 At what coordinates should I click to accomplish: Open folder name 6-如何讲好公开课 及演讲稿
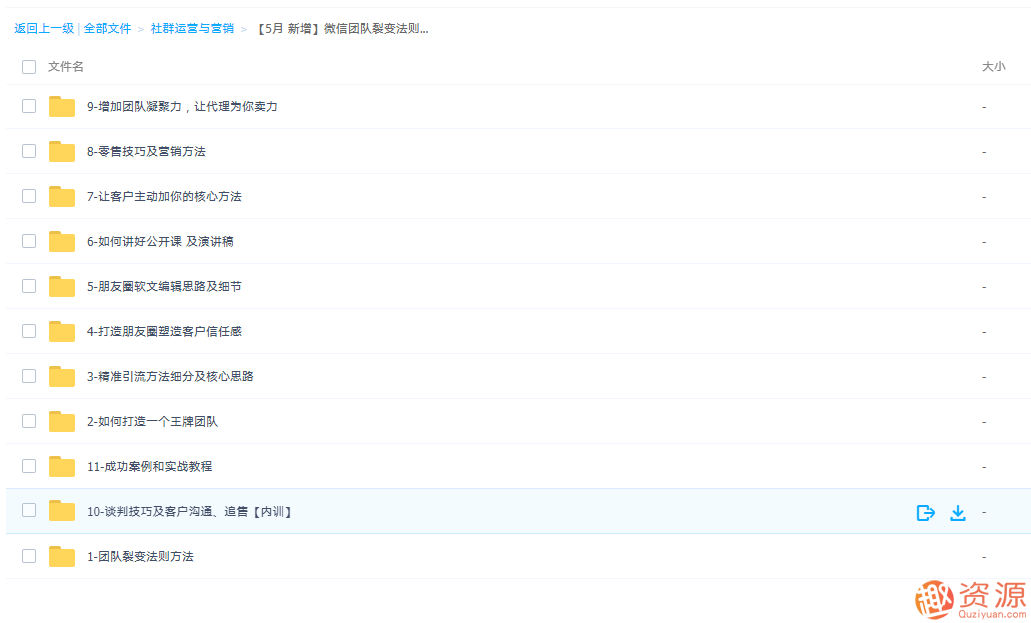tap(160, 241)
